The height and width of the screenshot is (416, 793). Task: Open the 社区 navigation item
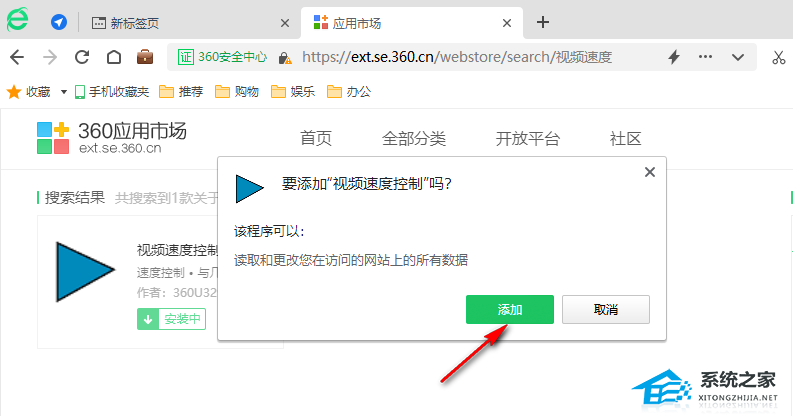point(626,138)
